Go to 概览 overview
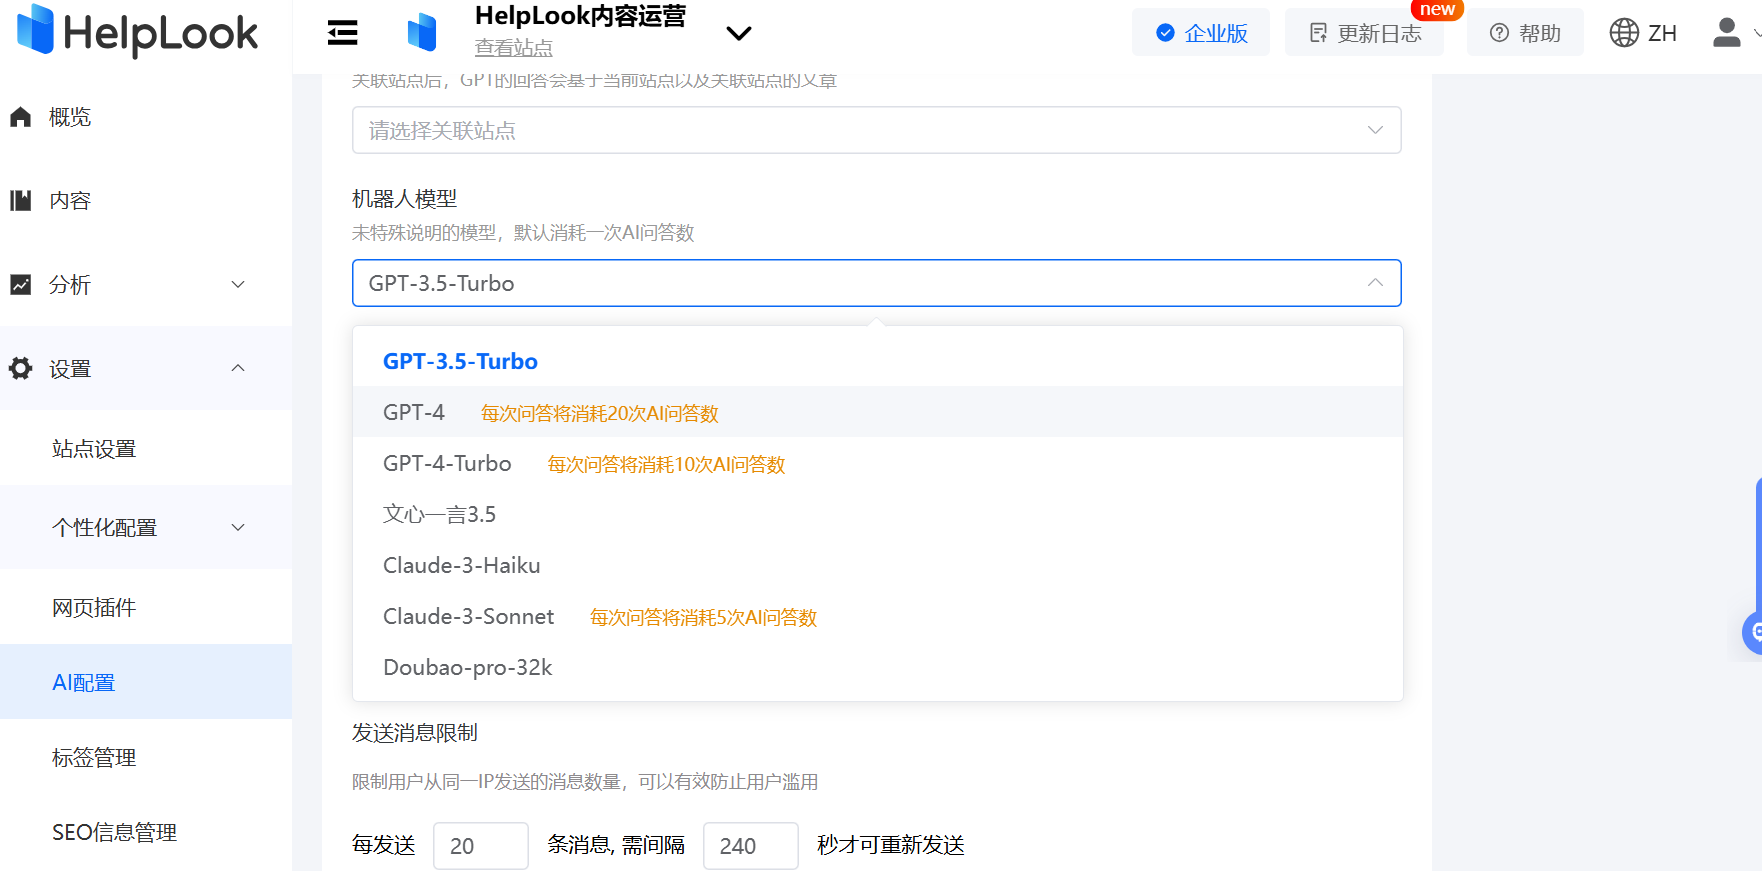Image resolution: width=1762 pixels, height=871 pixels. pyautogui.click(x=70, y=117)
